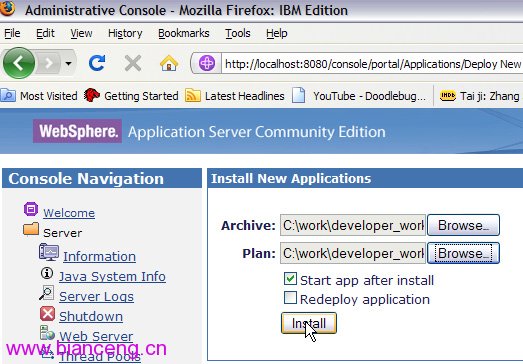Open the back/forward history dropdown arrow
Viewport: 523px width, 364px height.
(x=68, y=63)
